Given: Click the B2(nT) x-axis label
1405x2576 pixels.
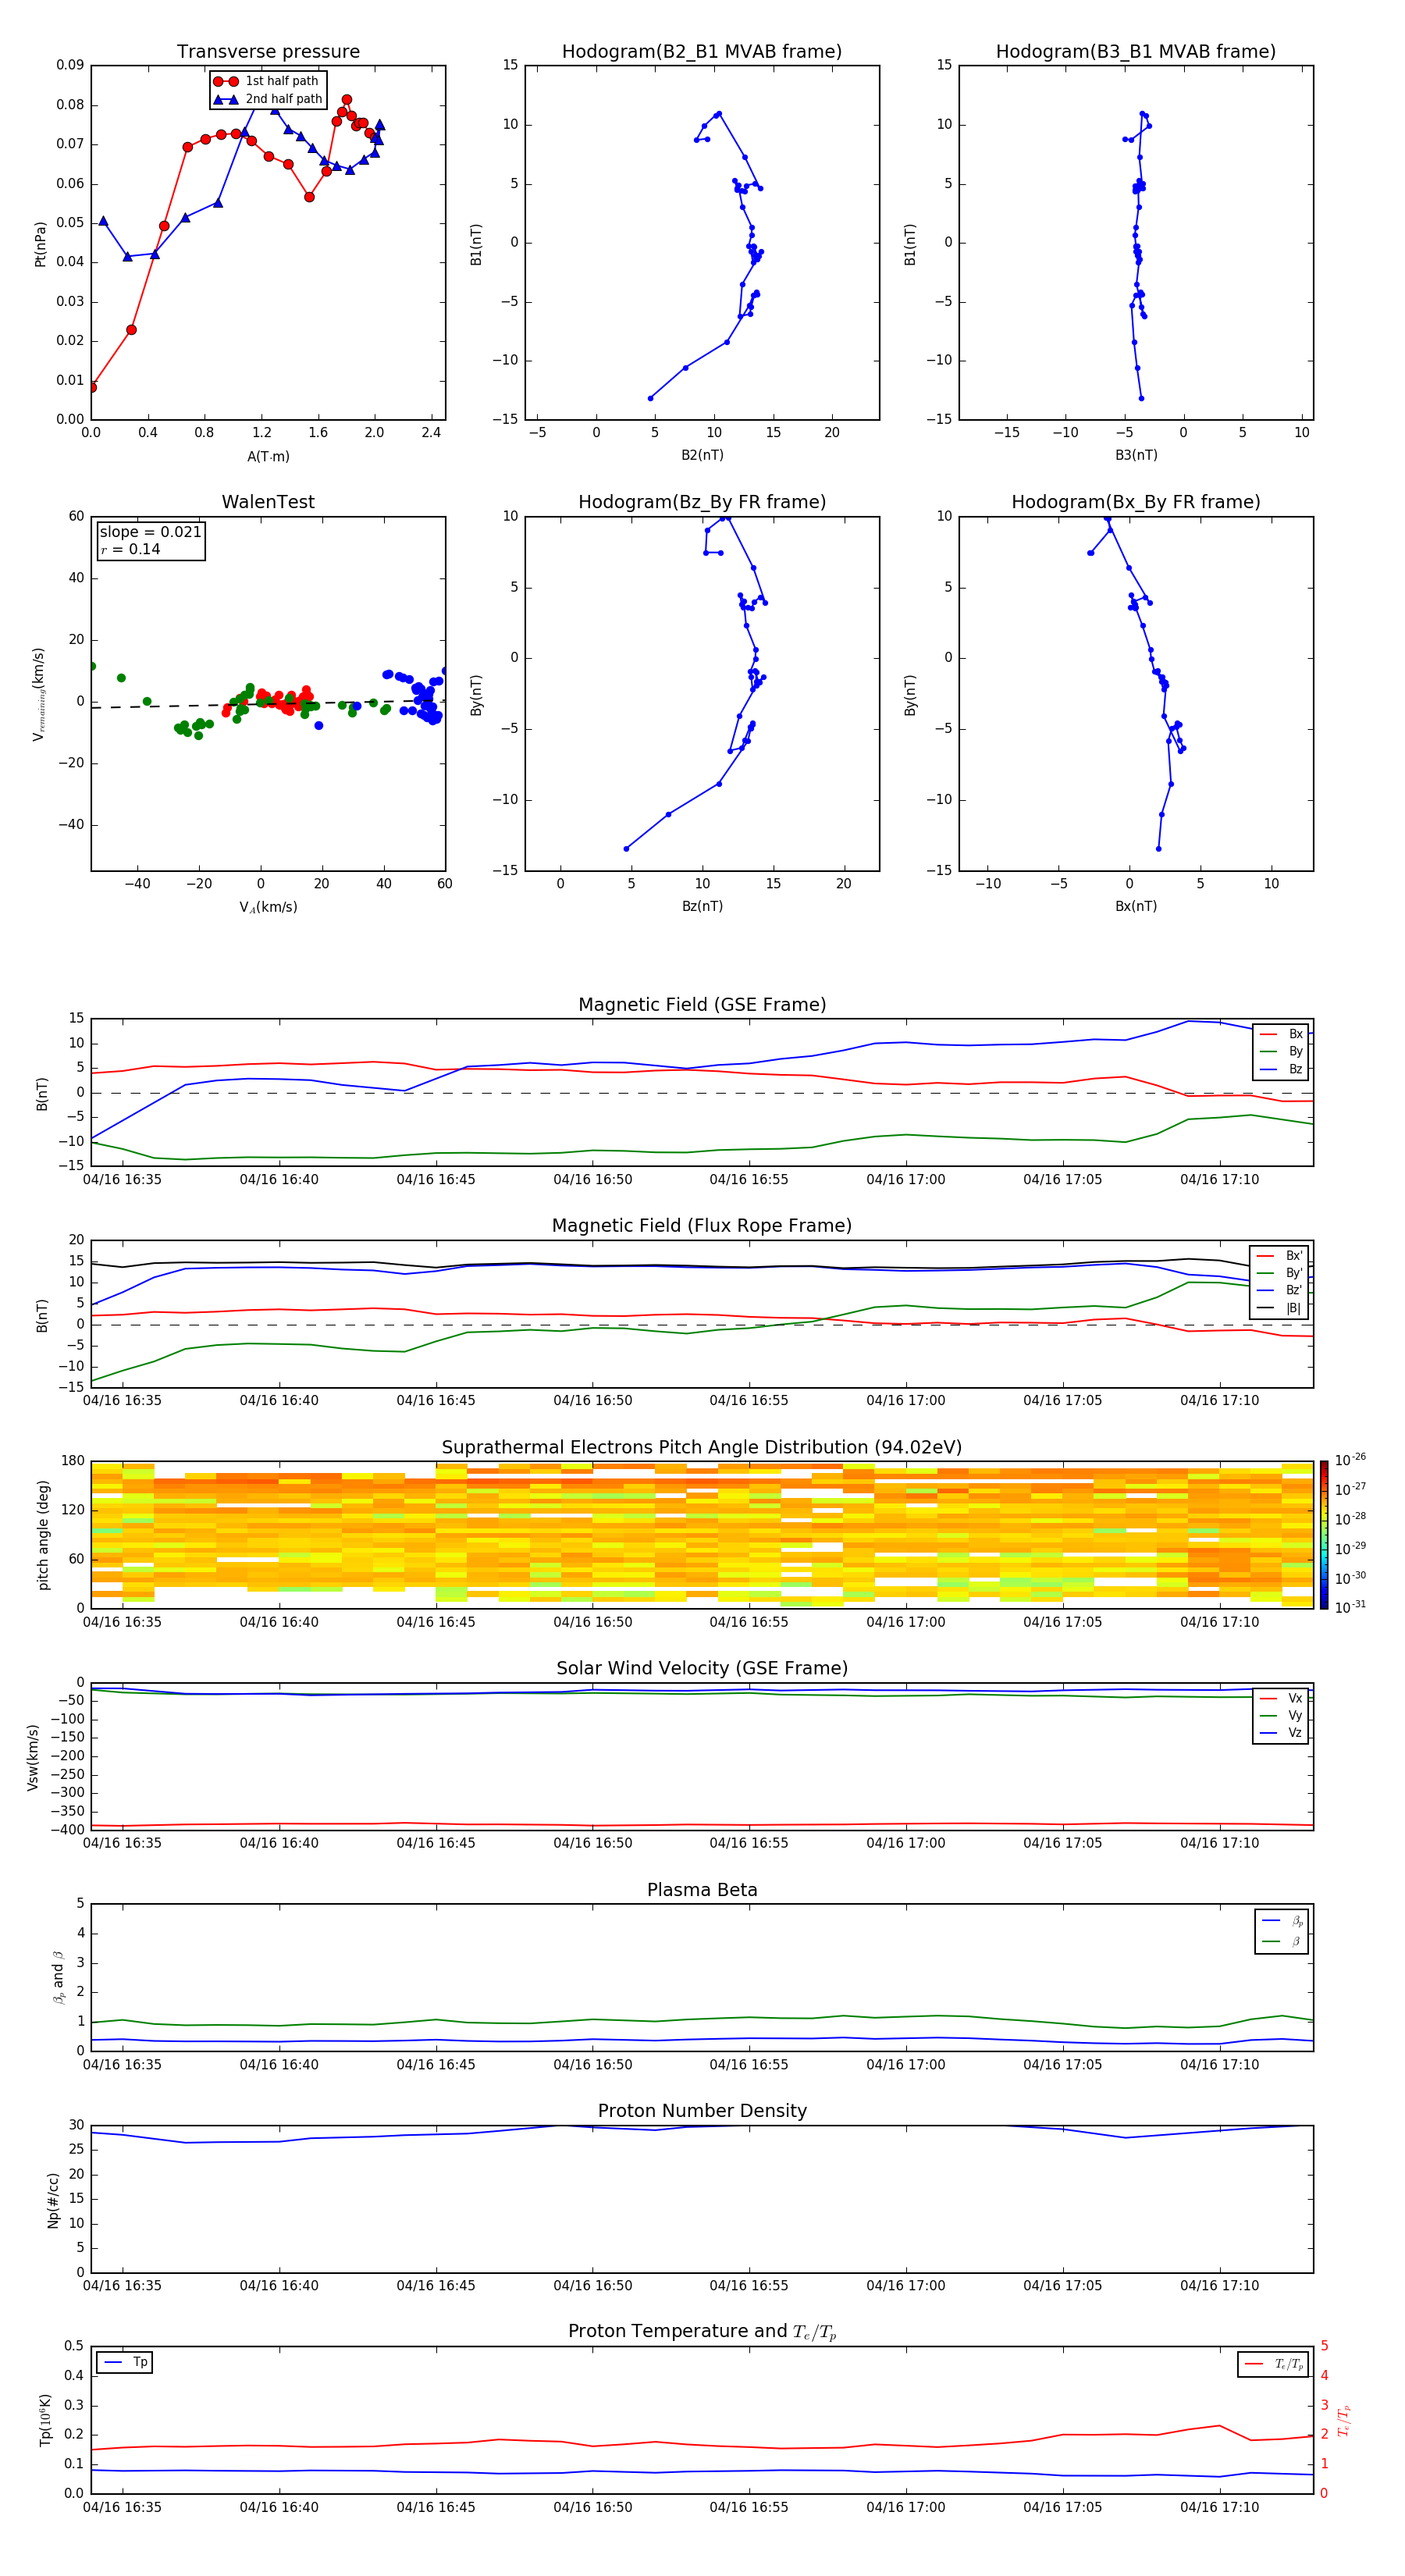Looking at the screenshot, I should (x=702, y=455).
